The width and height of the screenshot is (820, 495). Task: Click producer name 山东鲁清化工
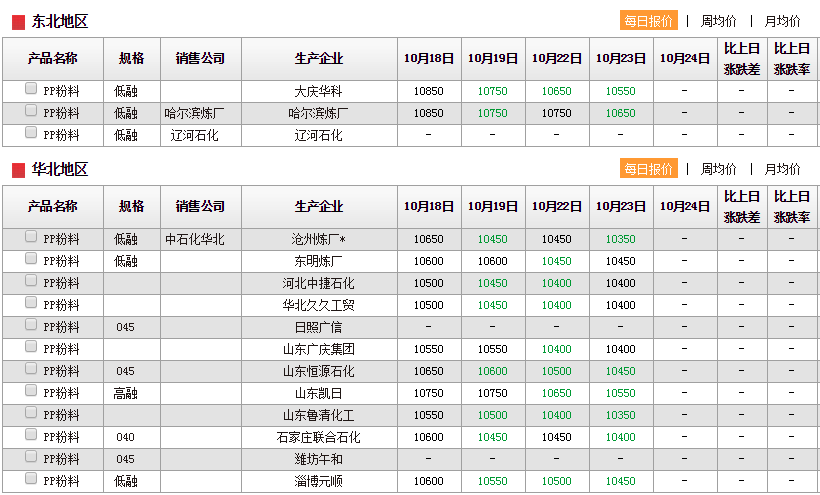(318, 415)
